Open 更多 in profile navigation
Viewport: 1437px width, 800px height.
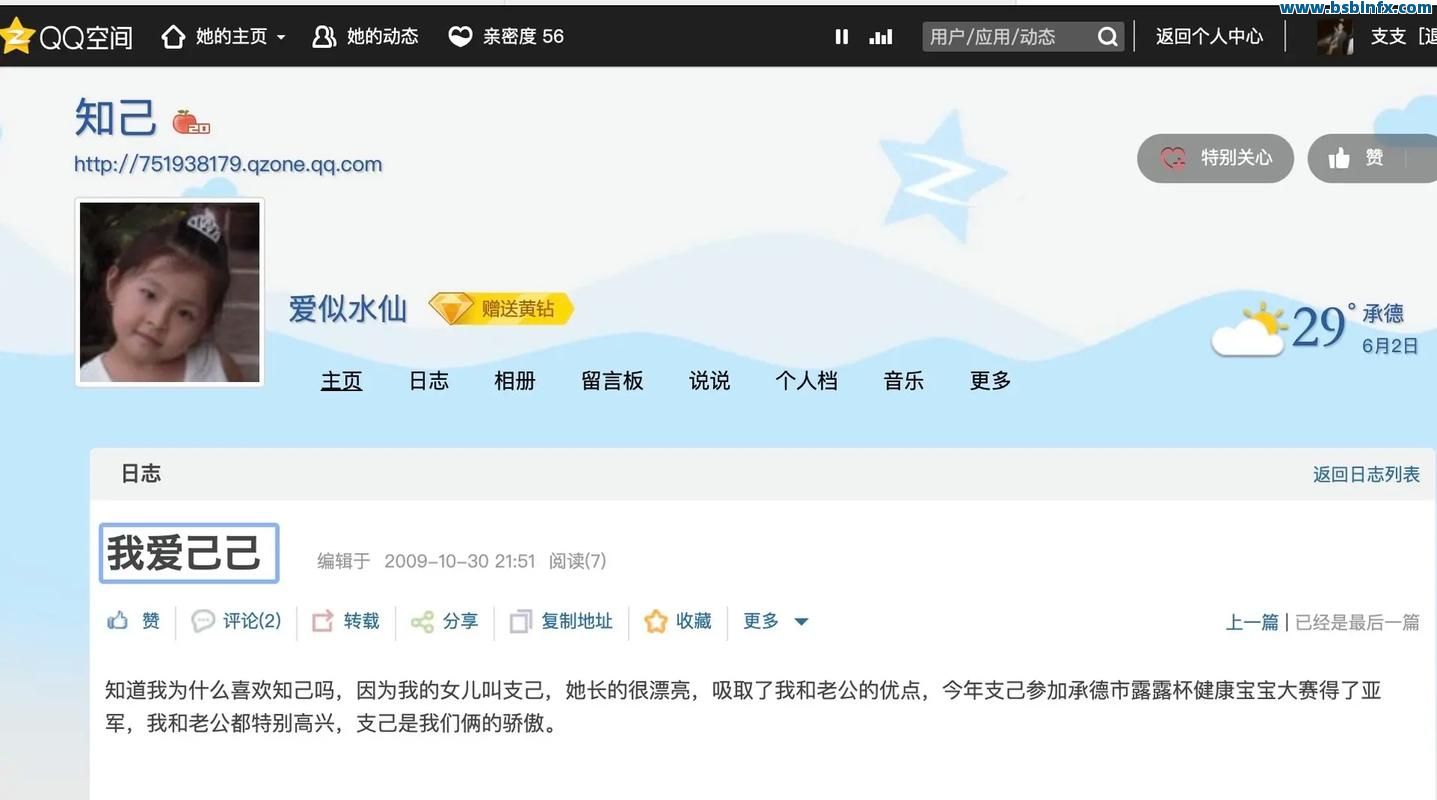(990, 381)
